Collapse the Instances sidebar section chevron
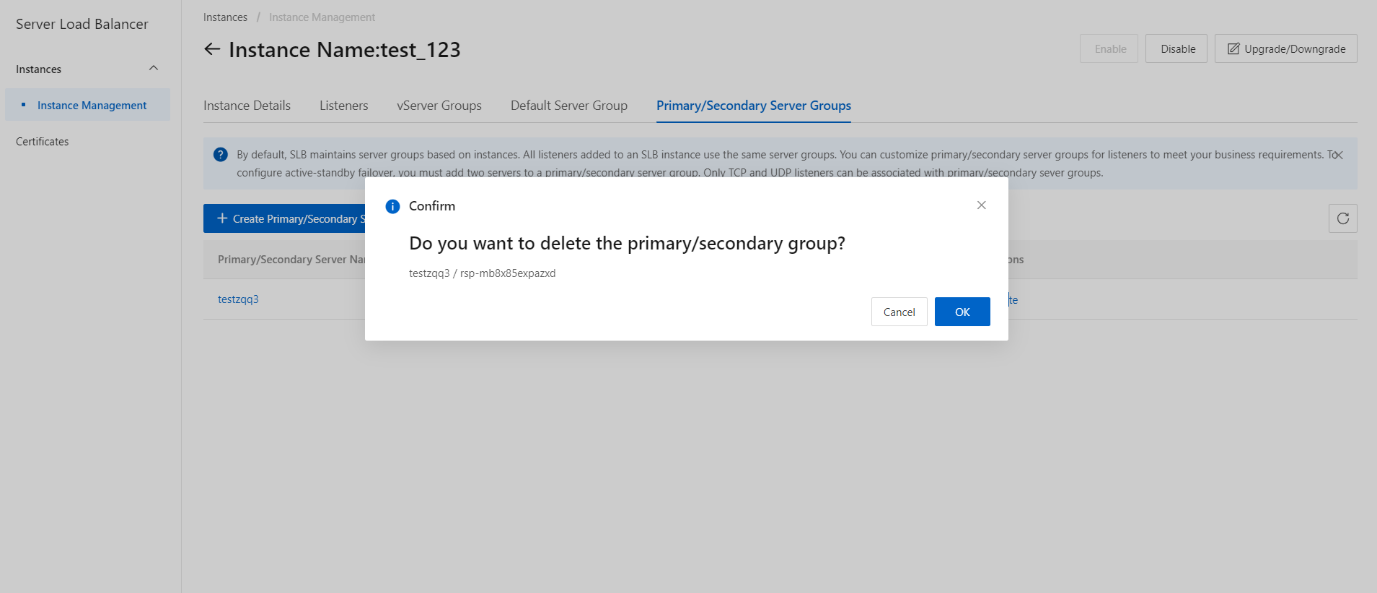1377x593 pixels. pos(153,69)
